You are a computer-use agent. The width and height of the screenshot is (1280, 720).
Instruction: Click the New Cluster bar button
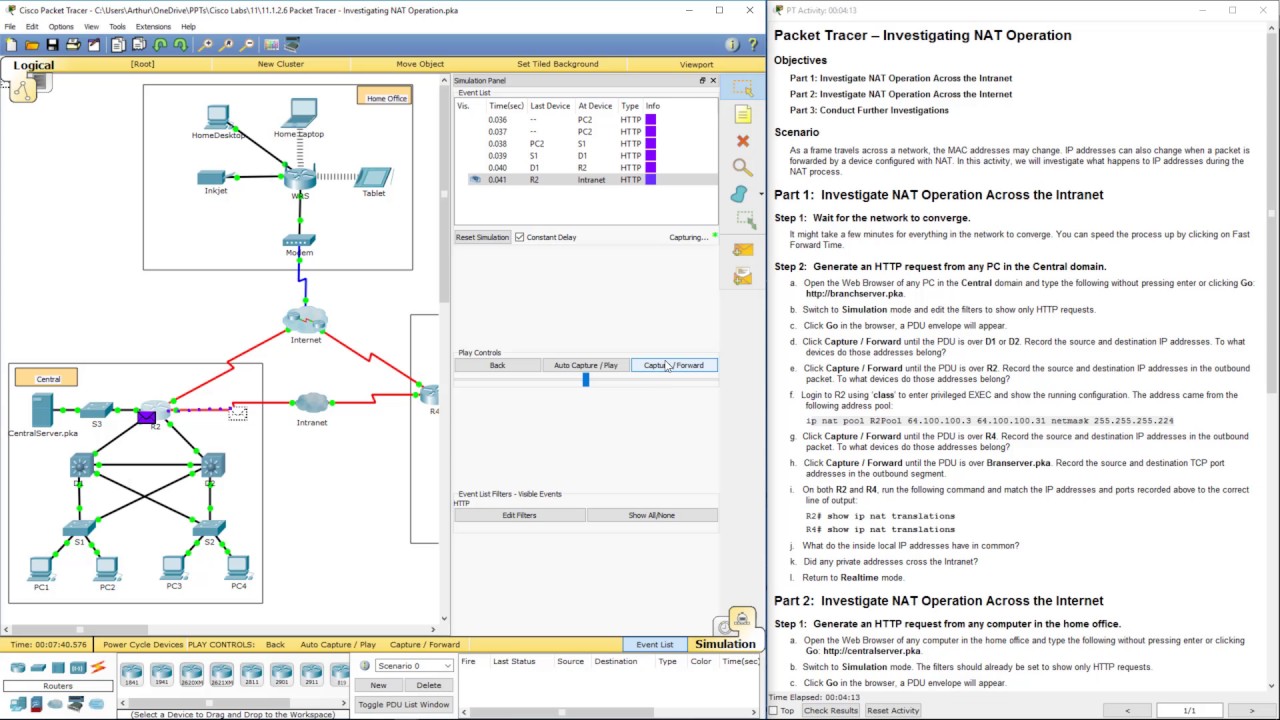281,64
